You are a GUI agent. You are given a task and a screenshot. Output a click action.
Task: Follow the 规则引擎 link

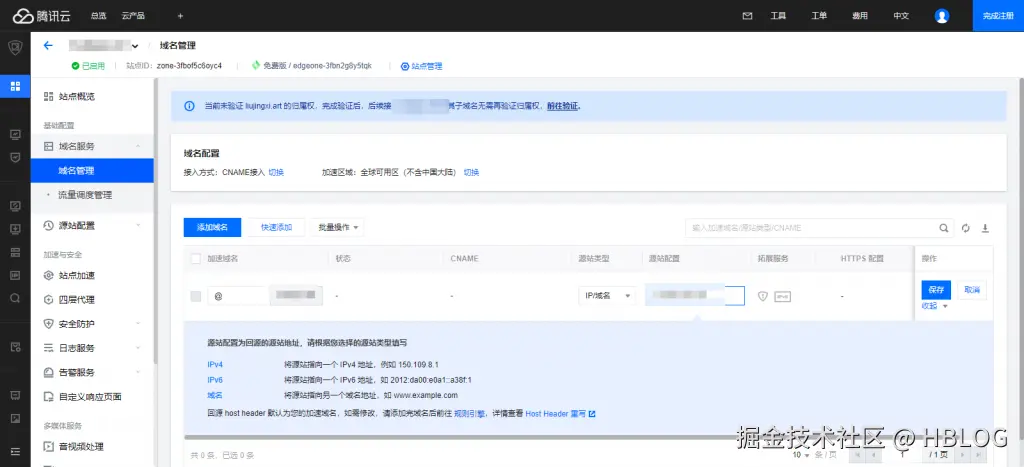click(470, 413)
